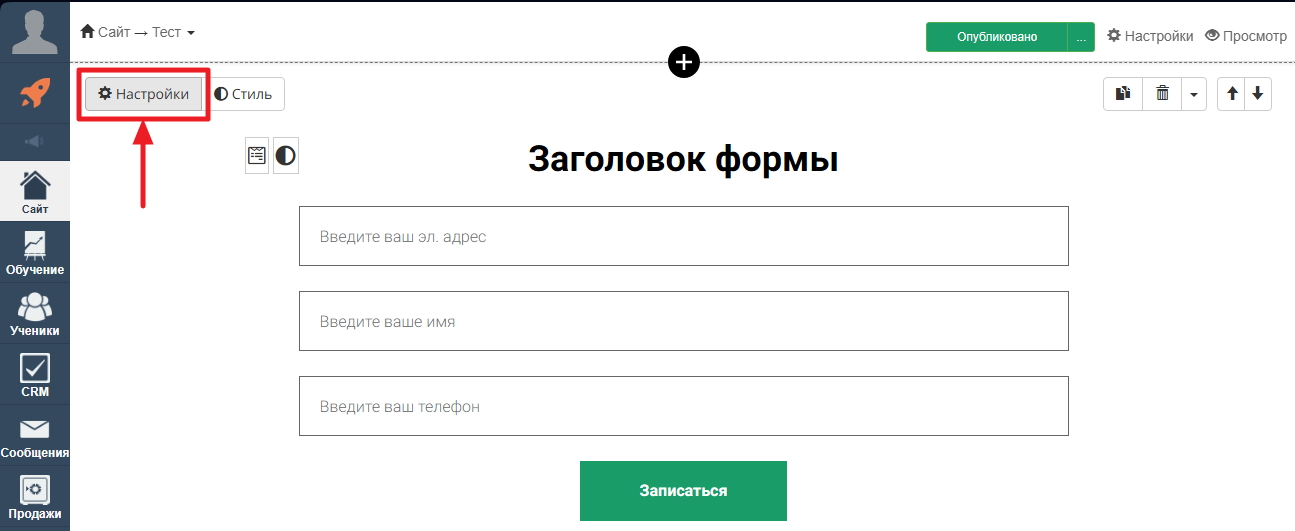Viewport: 1295px width, 531px height.
Task: Open the ellipsis menu beside Опубликовано
Action: [1081, 37]
